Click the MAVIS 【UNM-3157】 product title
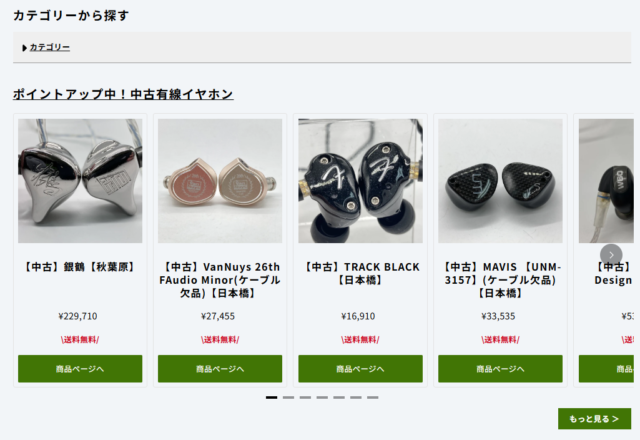Image resolution: width=640 pixels, height=440 pixels. tap(500, 280)
